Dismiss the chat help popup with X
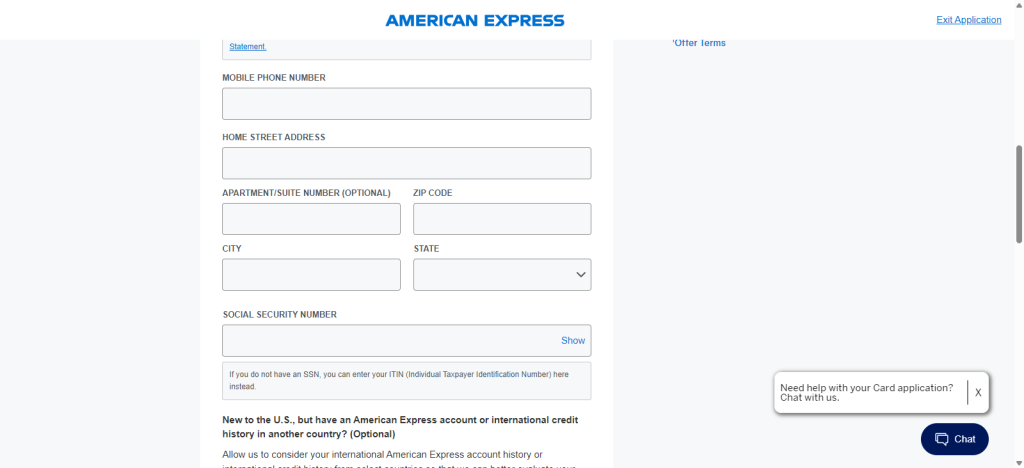This screenshot has width=1024, height=468. pos(978,393)
